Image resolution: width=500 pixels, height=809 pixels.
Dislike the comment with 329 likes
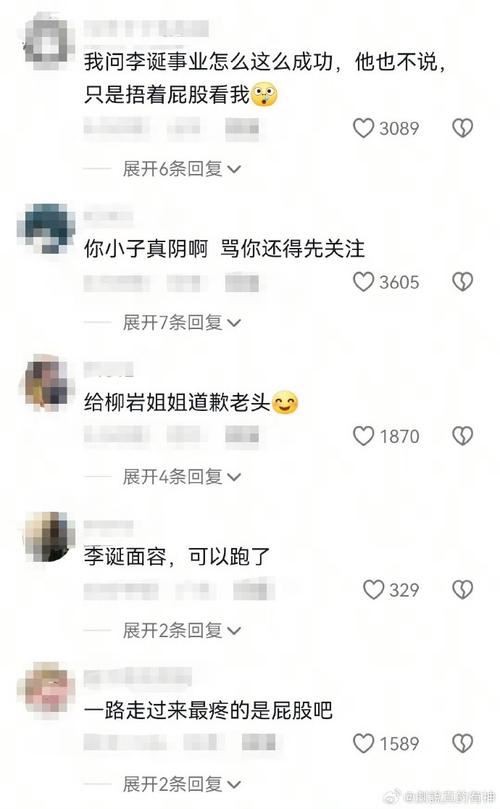tap(462, 590)
